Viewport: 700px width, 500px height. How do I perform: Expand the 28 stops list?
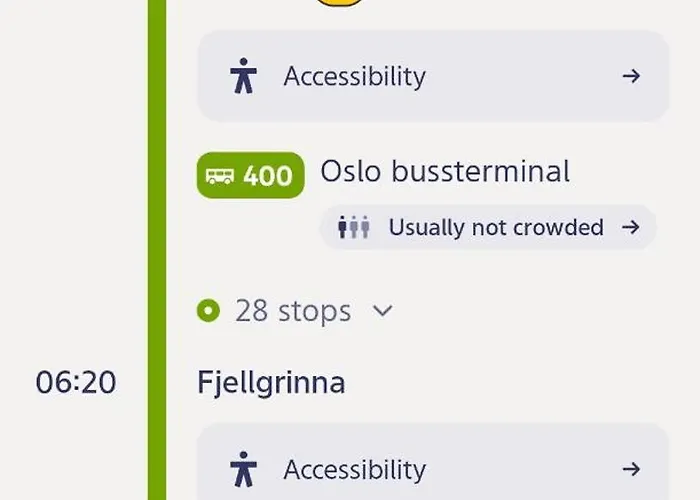[x=293, y=311]
